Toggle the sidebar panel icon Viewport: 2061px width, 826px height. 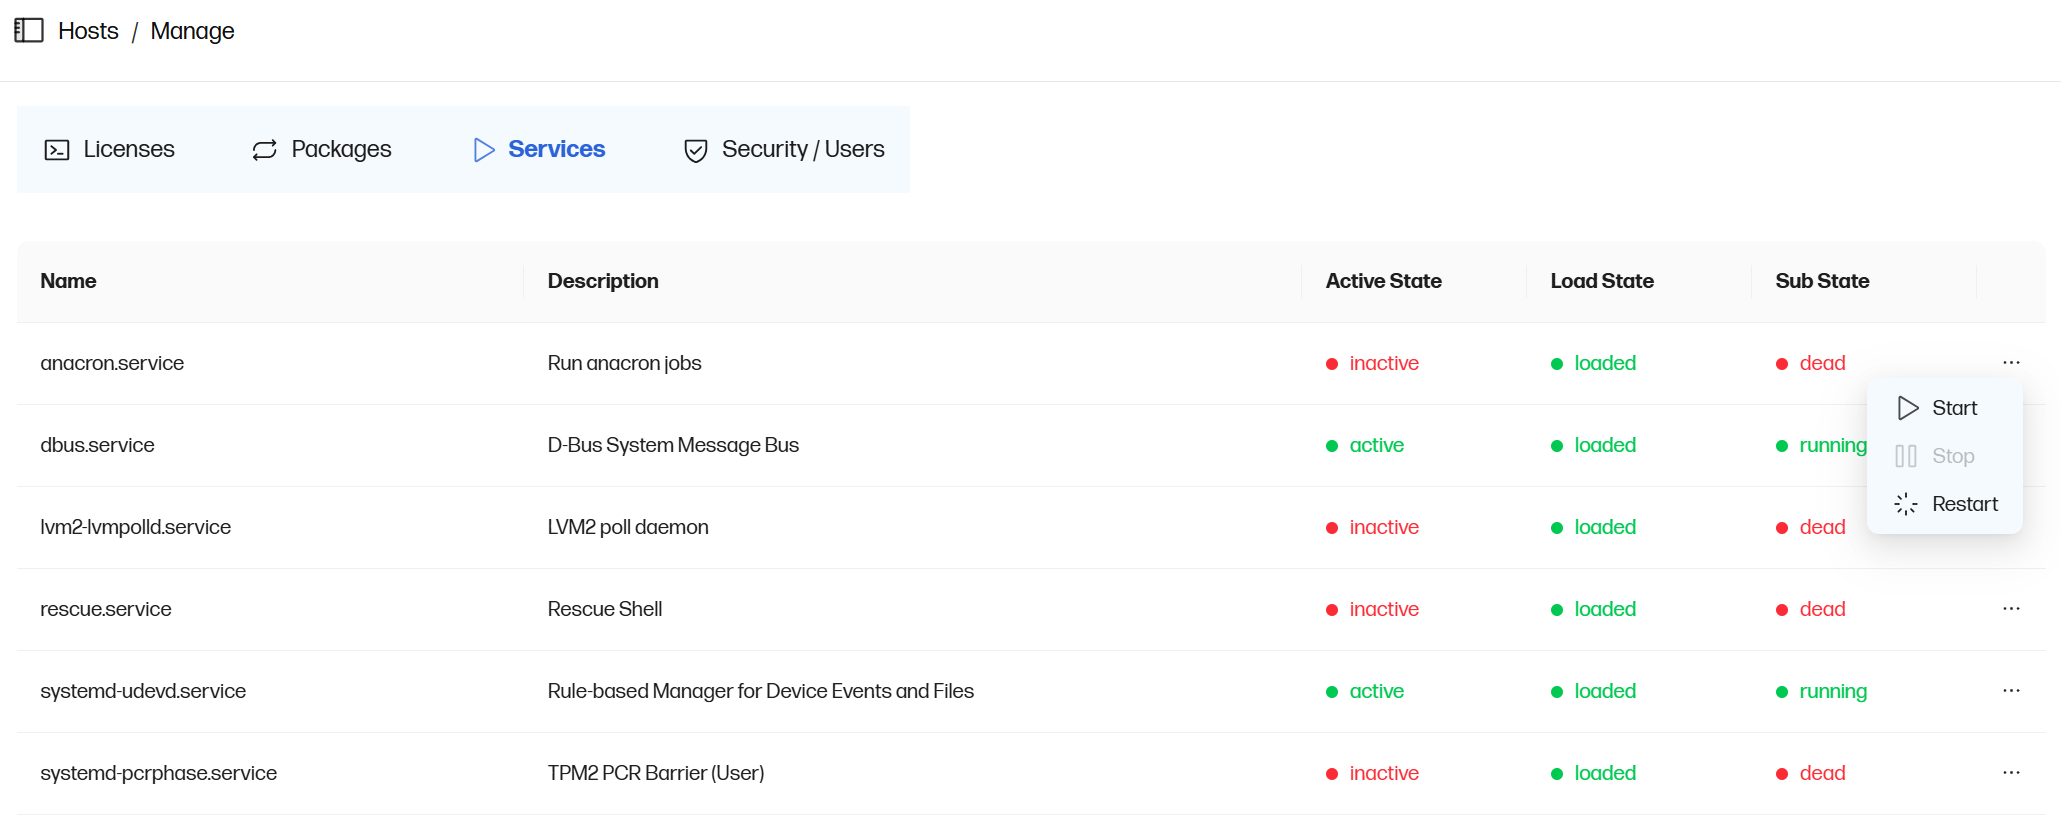pos(29,30)
